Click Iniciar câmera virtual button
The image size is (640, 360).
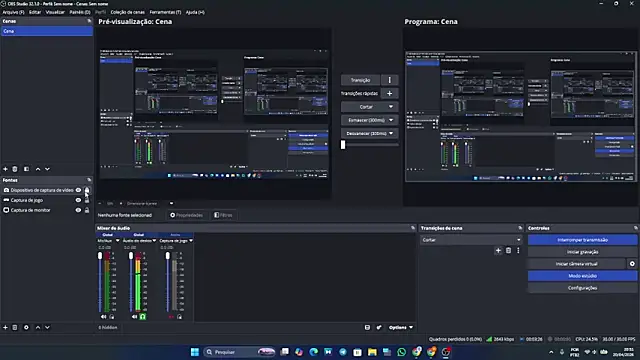[x=576, y=264]
